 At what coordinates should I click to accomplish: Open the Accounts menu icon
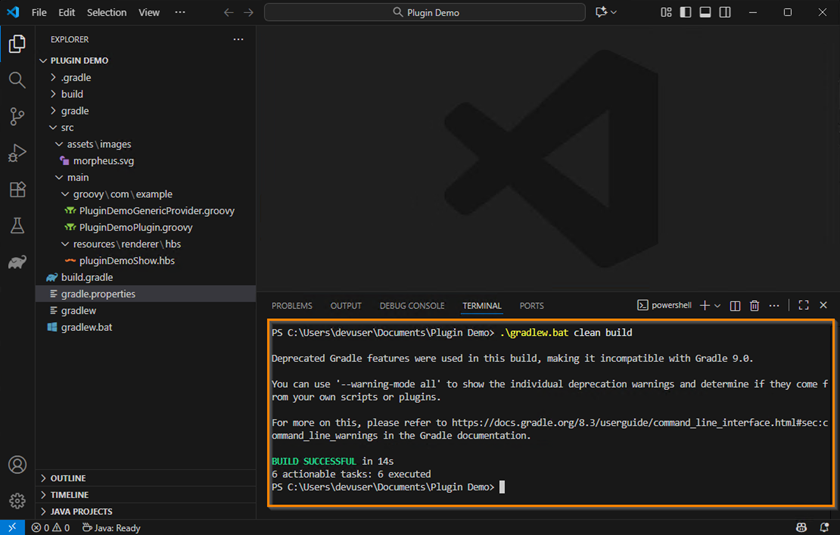(17, 464)
